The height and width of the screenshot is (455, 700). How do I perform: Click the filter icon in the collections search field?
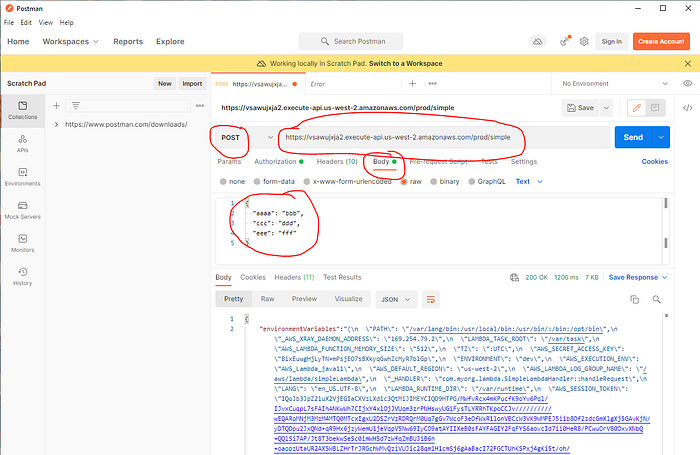76,106
